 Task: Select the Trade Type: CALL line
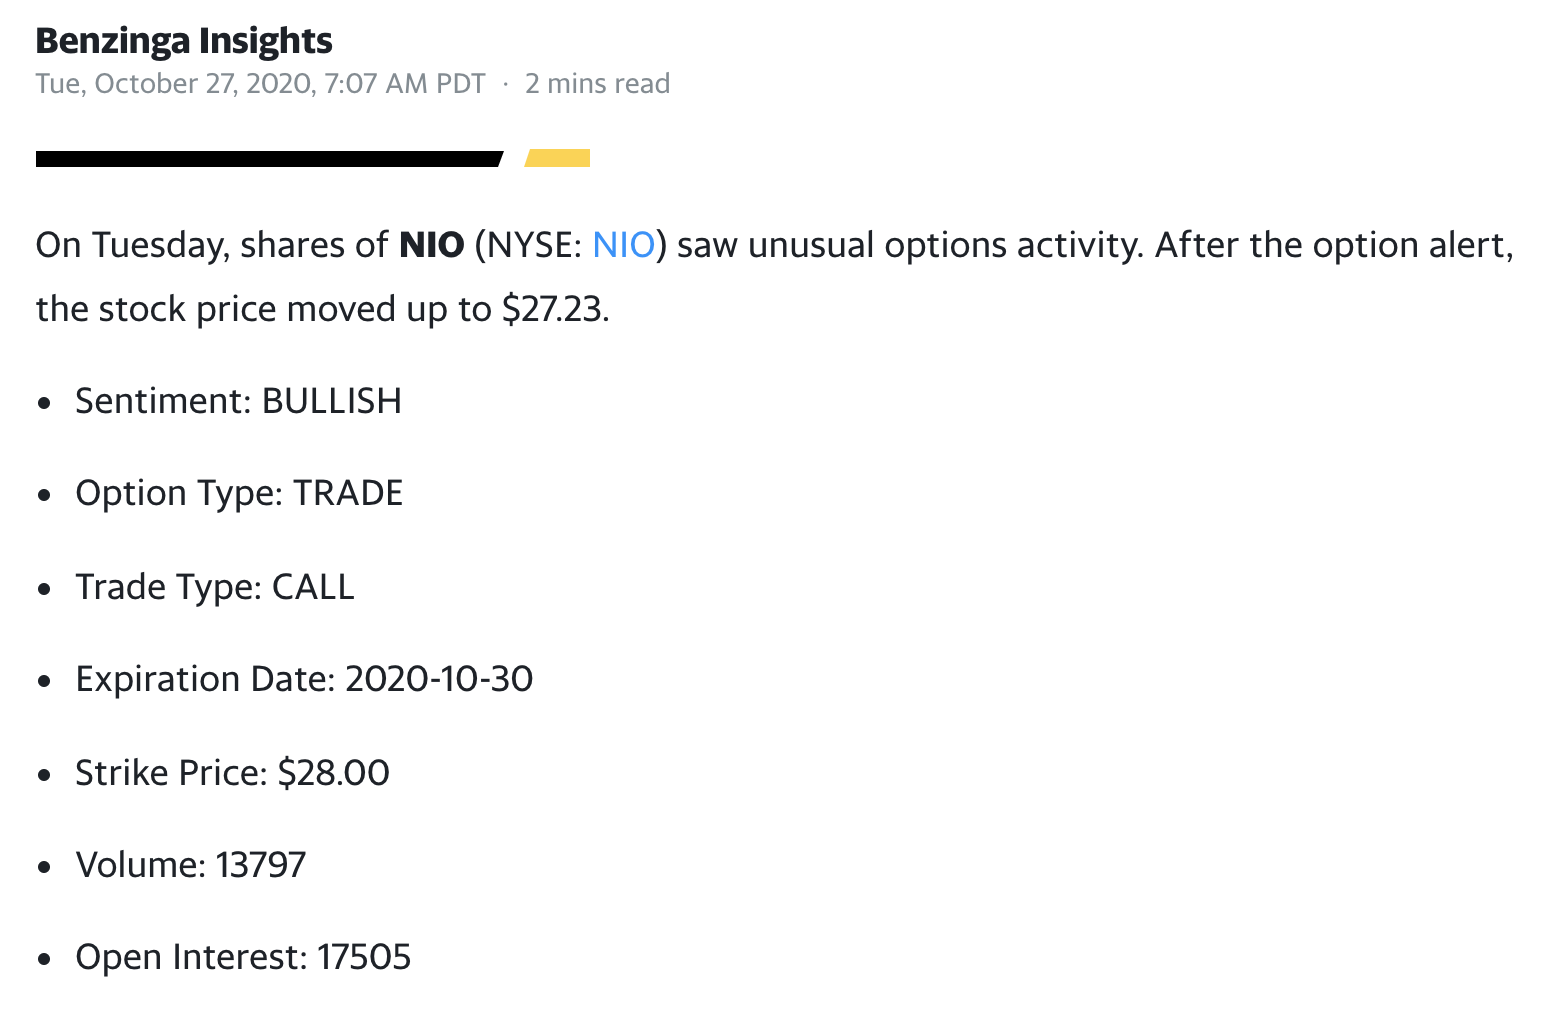(x=215, y=587)
